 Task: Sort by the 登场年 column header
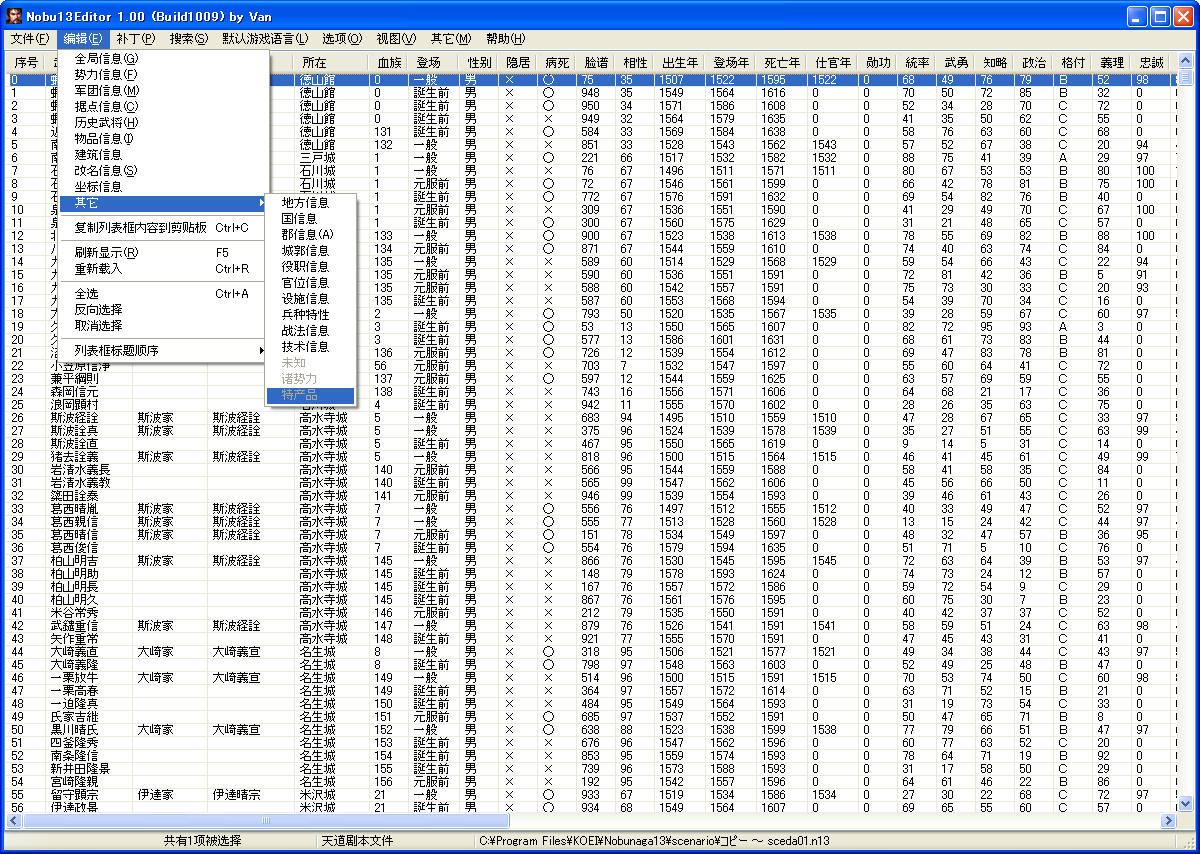point(732,63)
